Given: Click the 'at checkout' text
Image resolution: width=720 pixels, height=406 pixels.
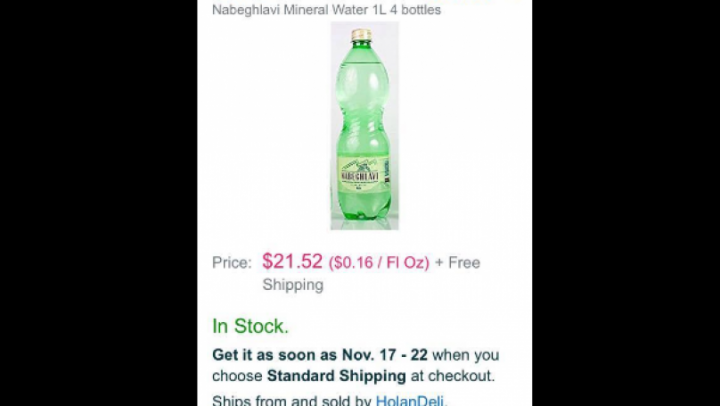Looking at the screenshot, I should point(452,376).
